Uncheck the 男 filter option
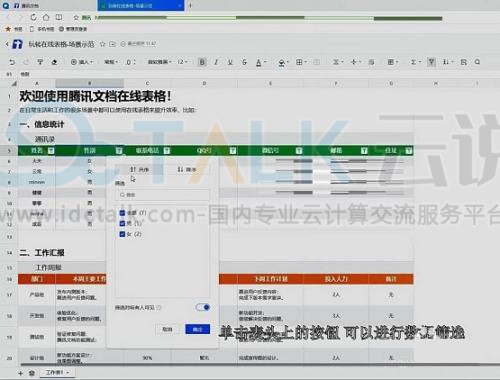Image resolution: width=500 pixels, height=380 pixels. coord(122,223)
